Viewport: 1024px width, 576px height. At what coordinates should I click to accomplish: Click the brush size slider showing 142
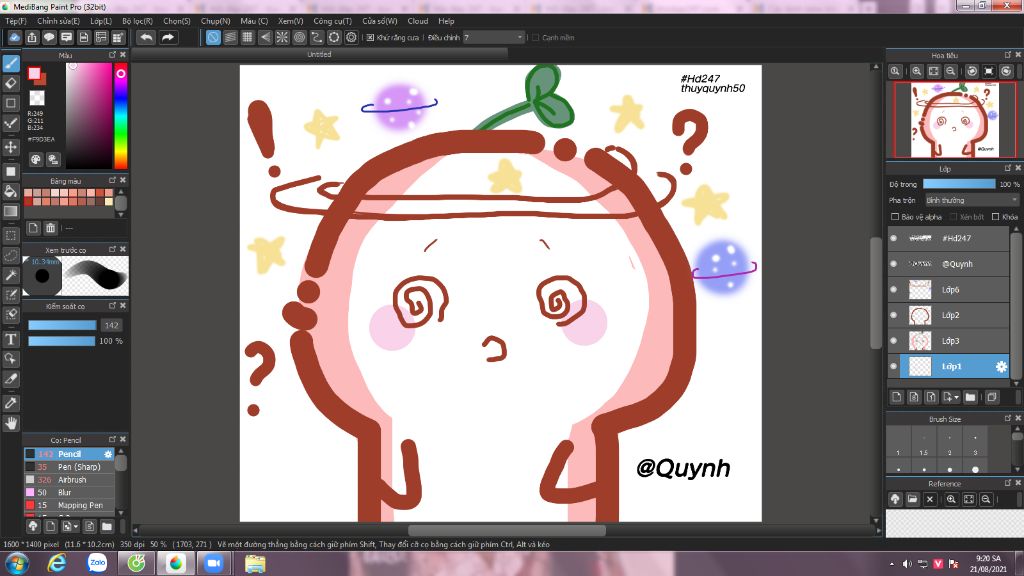[x=62, y=325]
